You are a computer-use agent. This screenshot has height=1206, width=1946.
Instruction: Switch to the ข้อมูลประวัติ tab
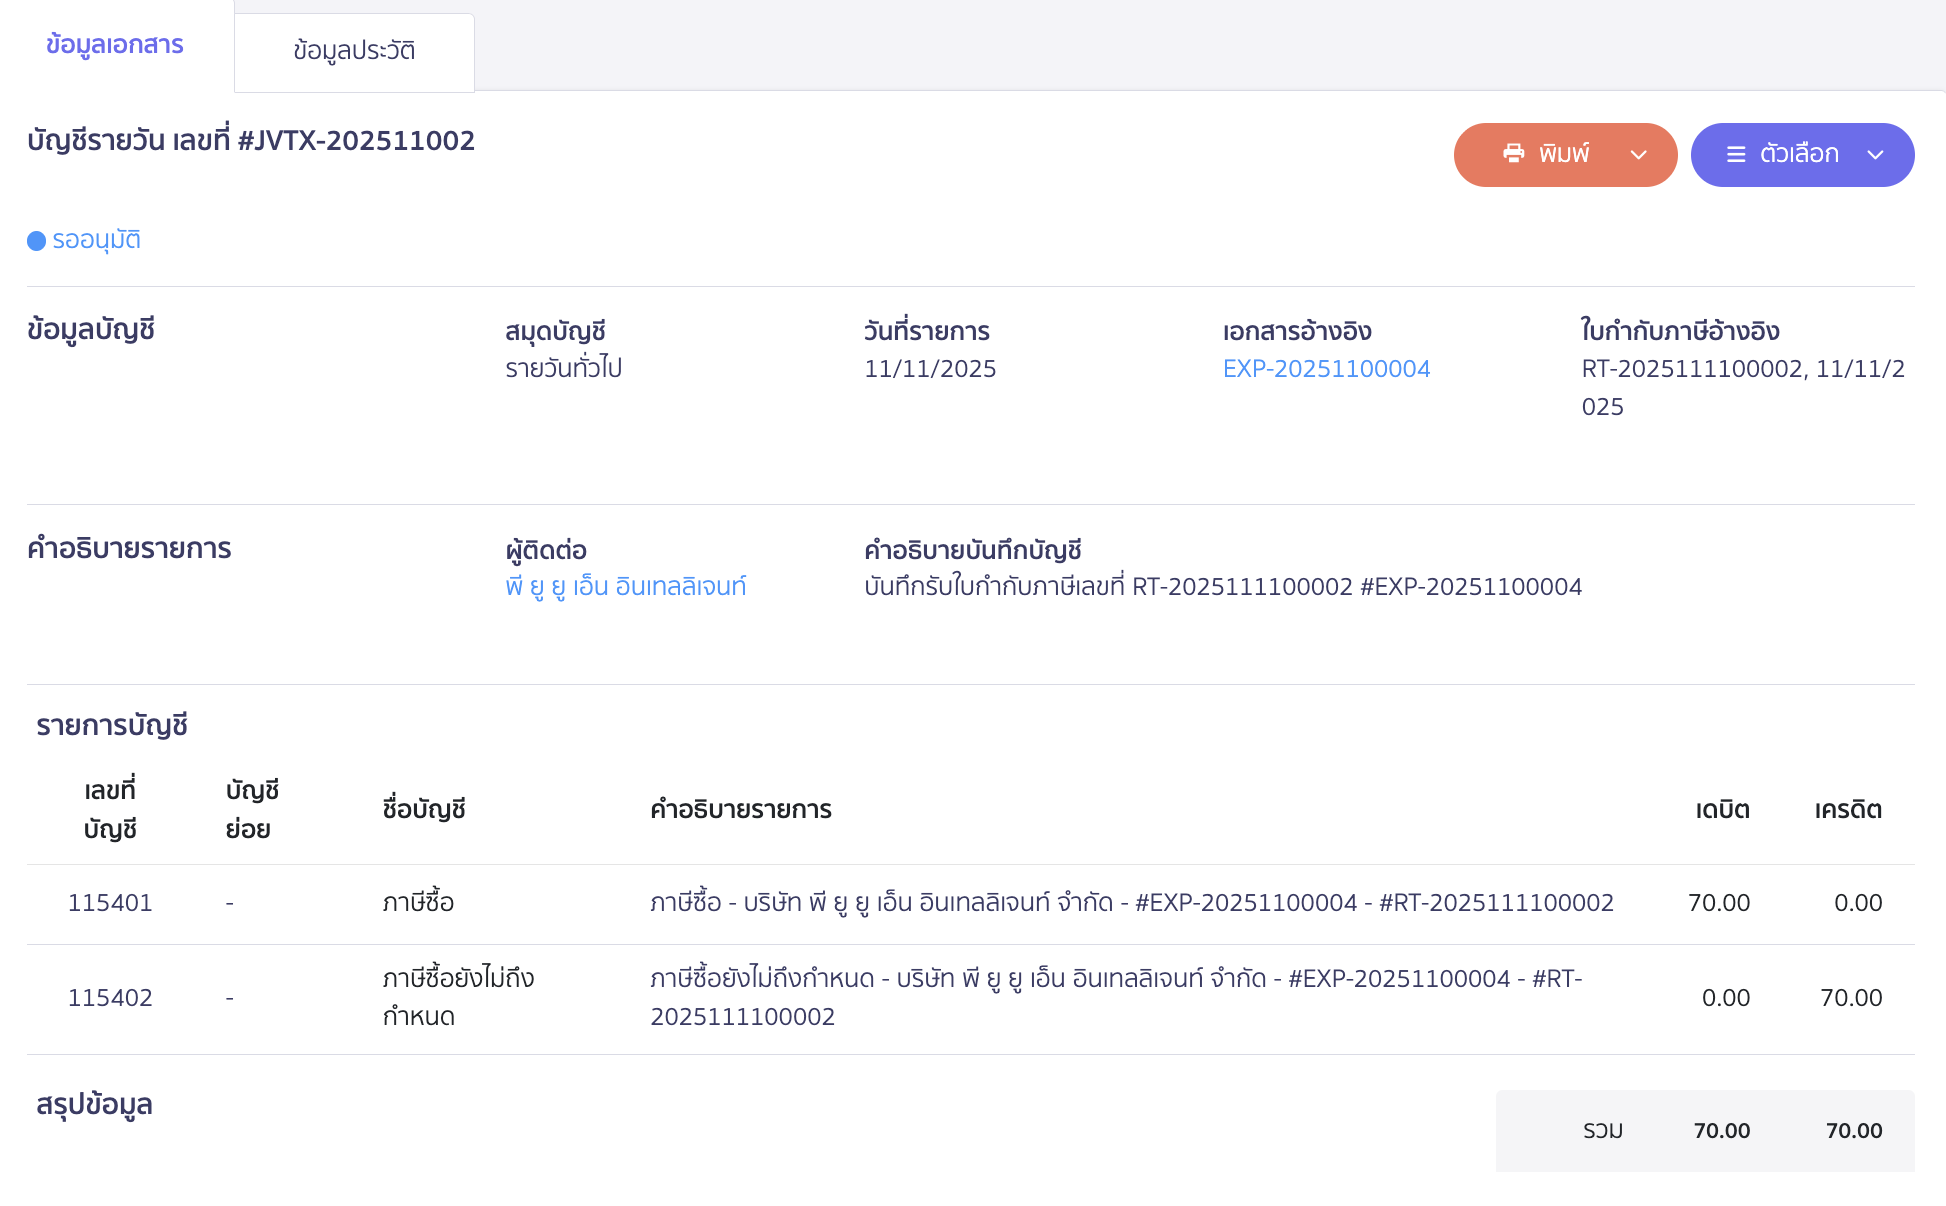point(354,51)
